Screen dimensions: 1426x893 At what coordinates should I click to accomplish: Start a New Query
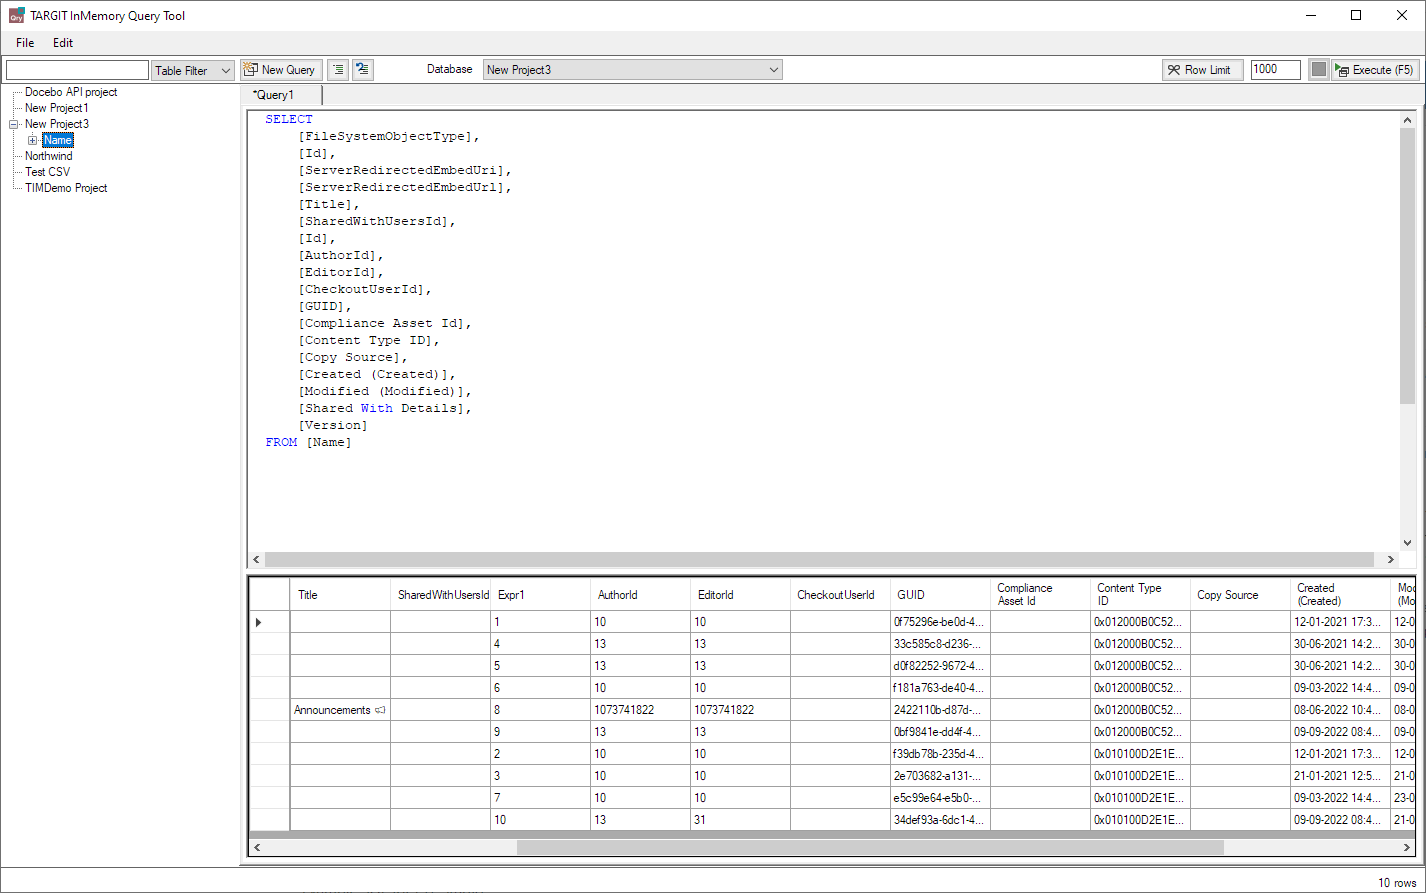pyautogui.click(x=281, y=70)
